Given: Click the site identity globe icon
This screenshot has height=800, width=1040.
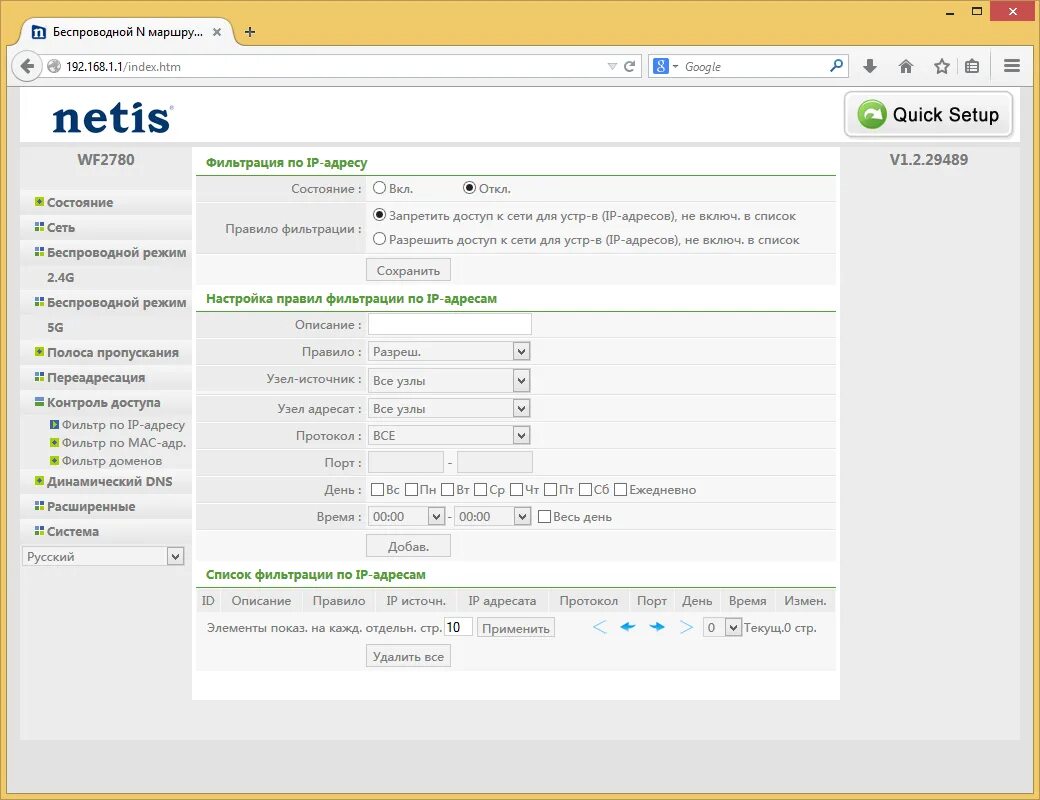Looking at the screenshot, I should click(54, 66).
